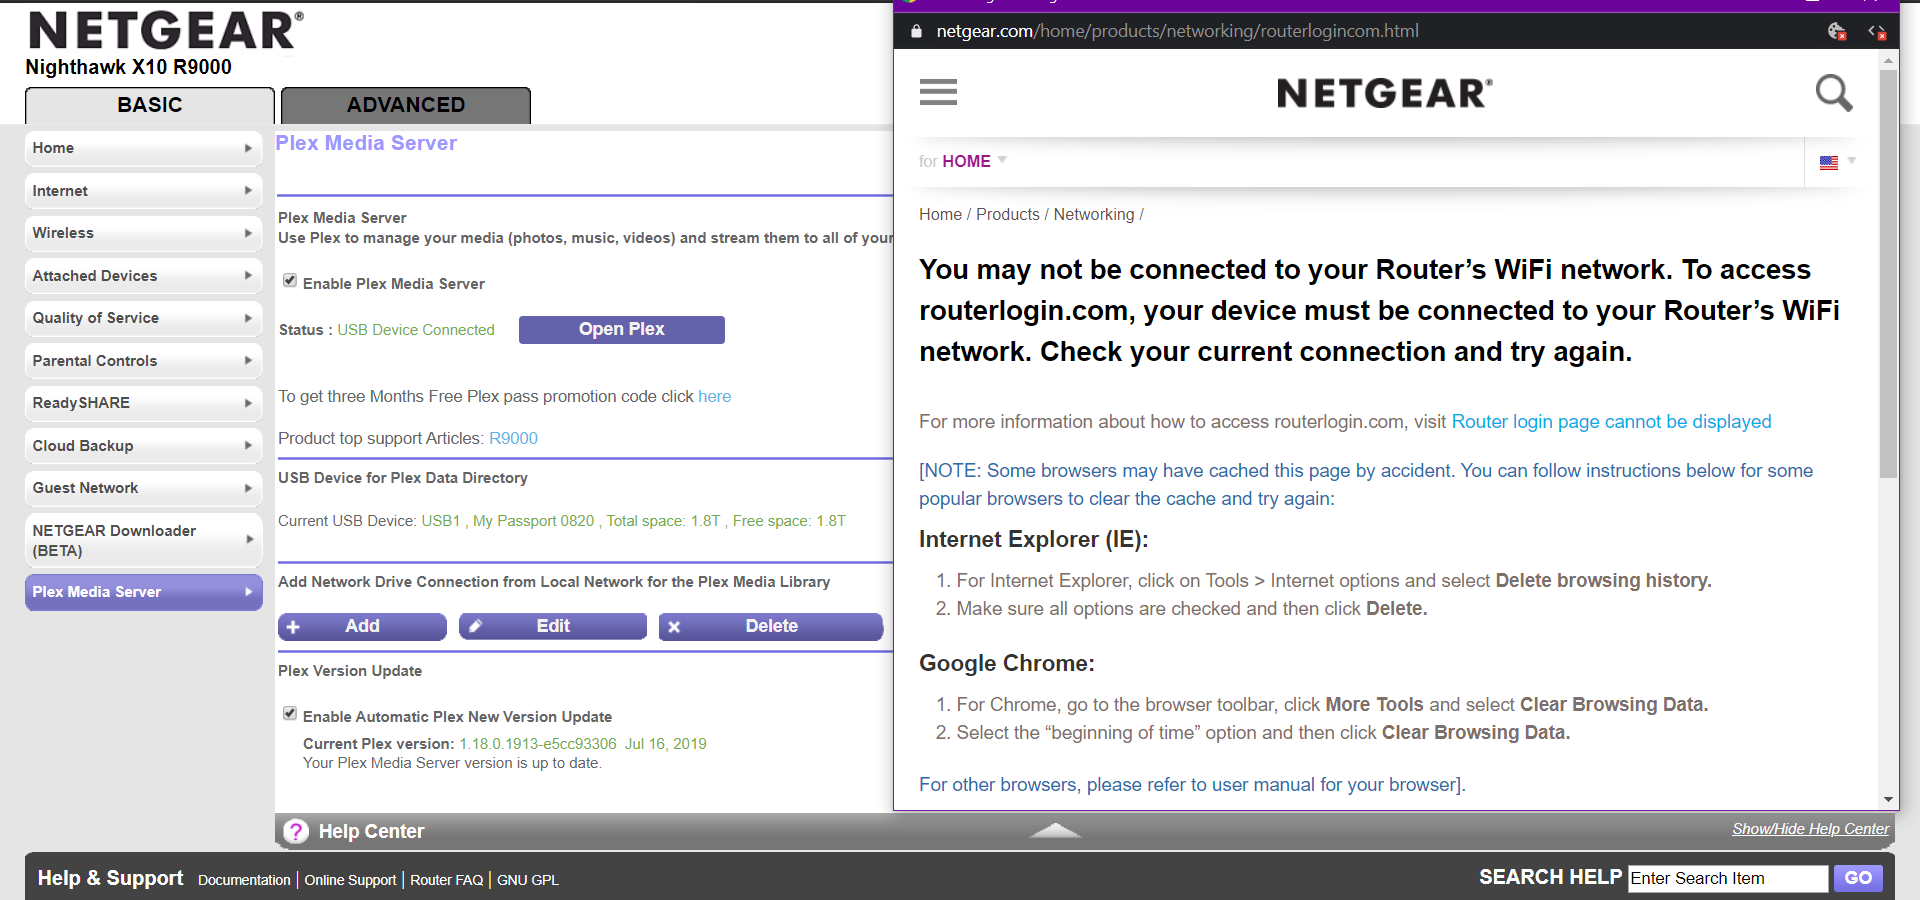1920x900 pixels.
Task: Click the popup browser address bar URL
Action: [1177, 31]
